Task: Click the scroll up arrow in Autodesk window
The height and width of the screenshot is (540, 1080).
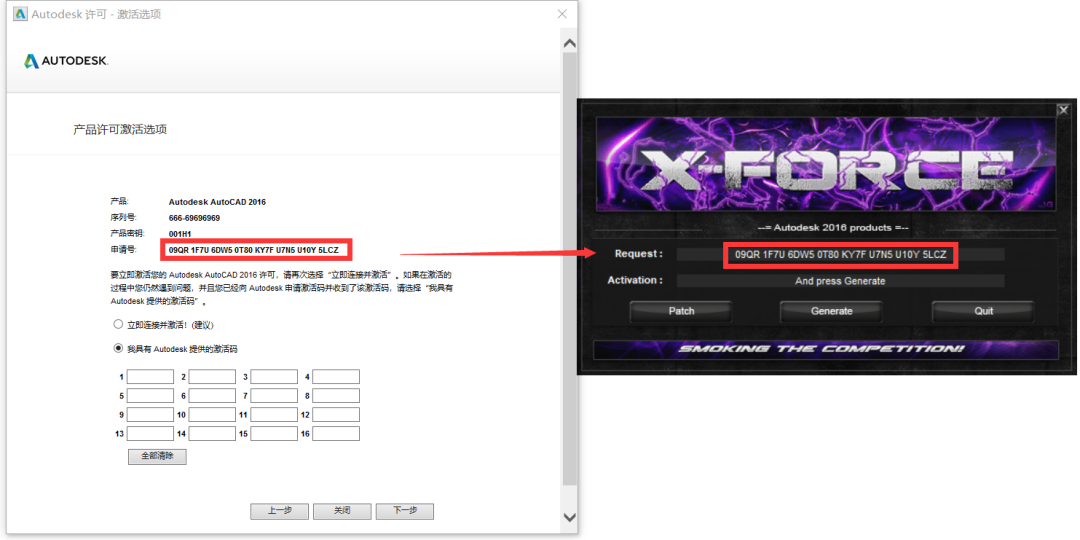Action: tap(570, 43)
